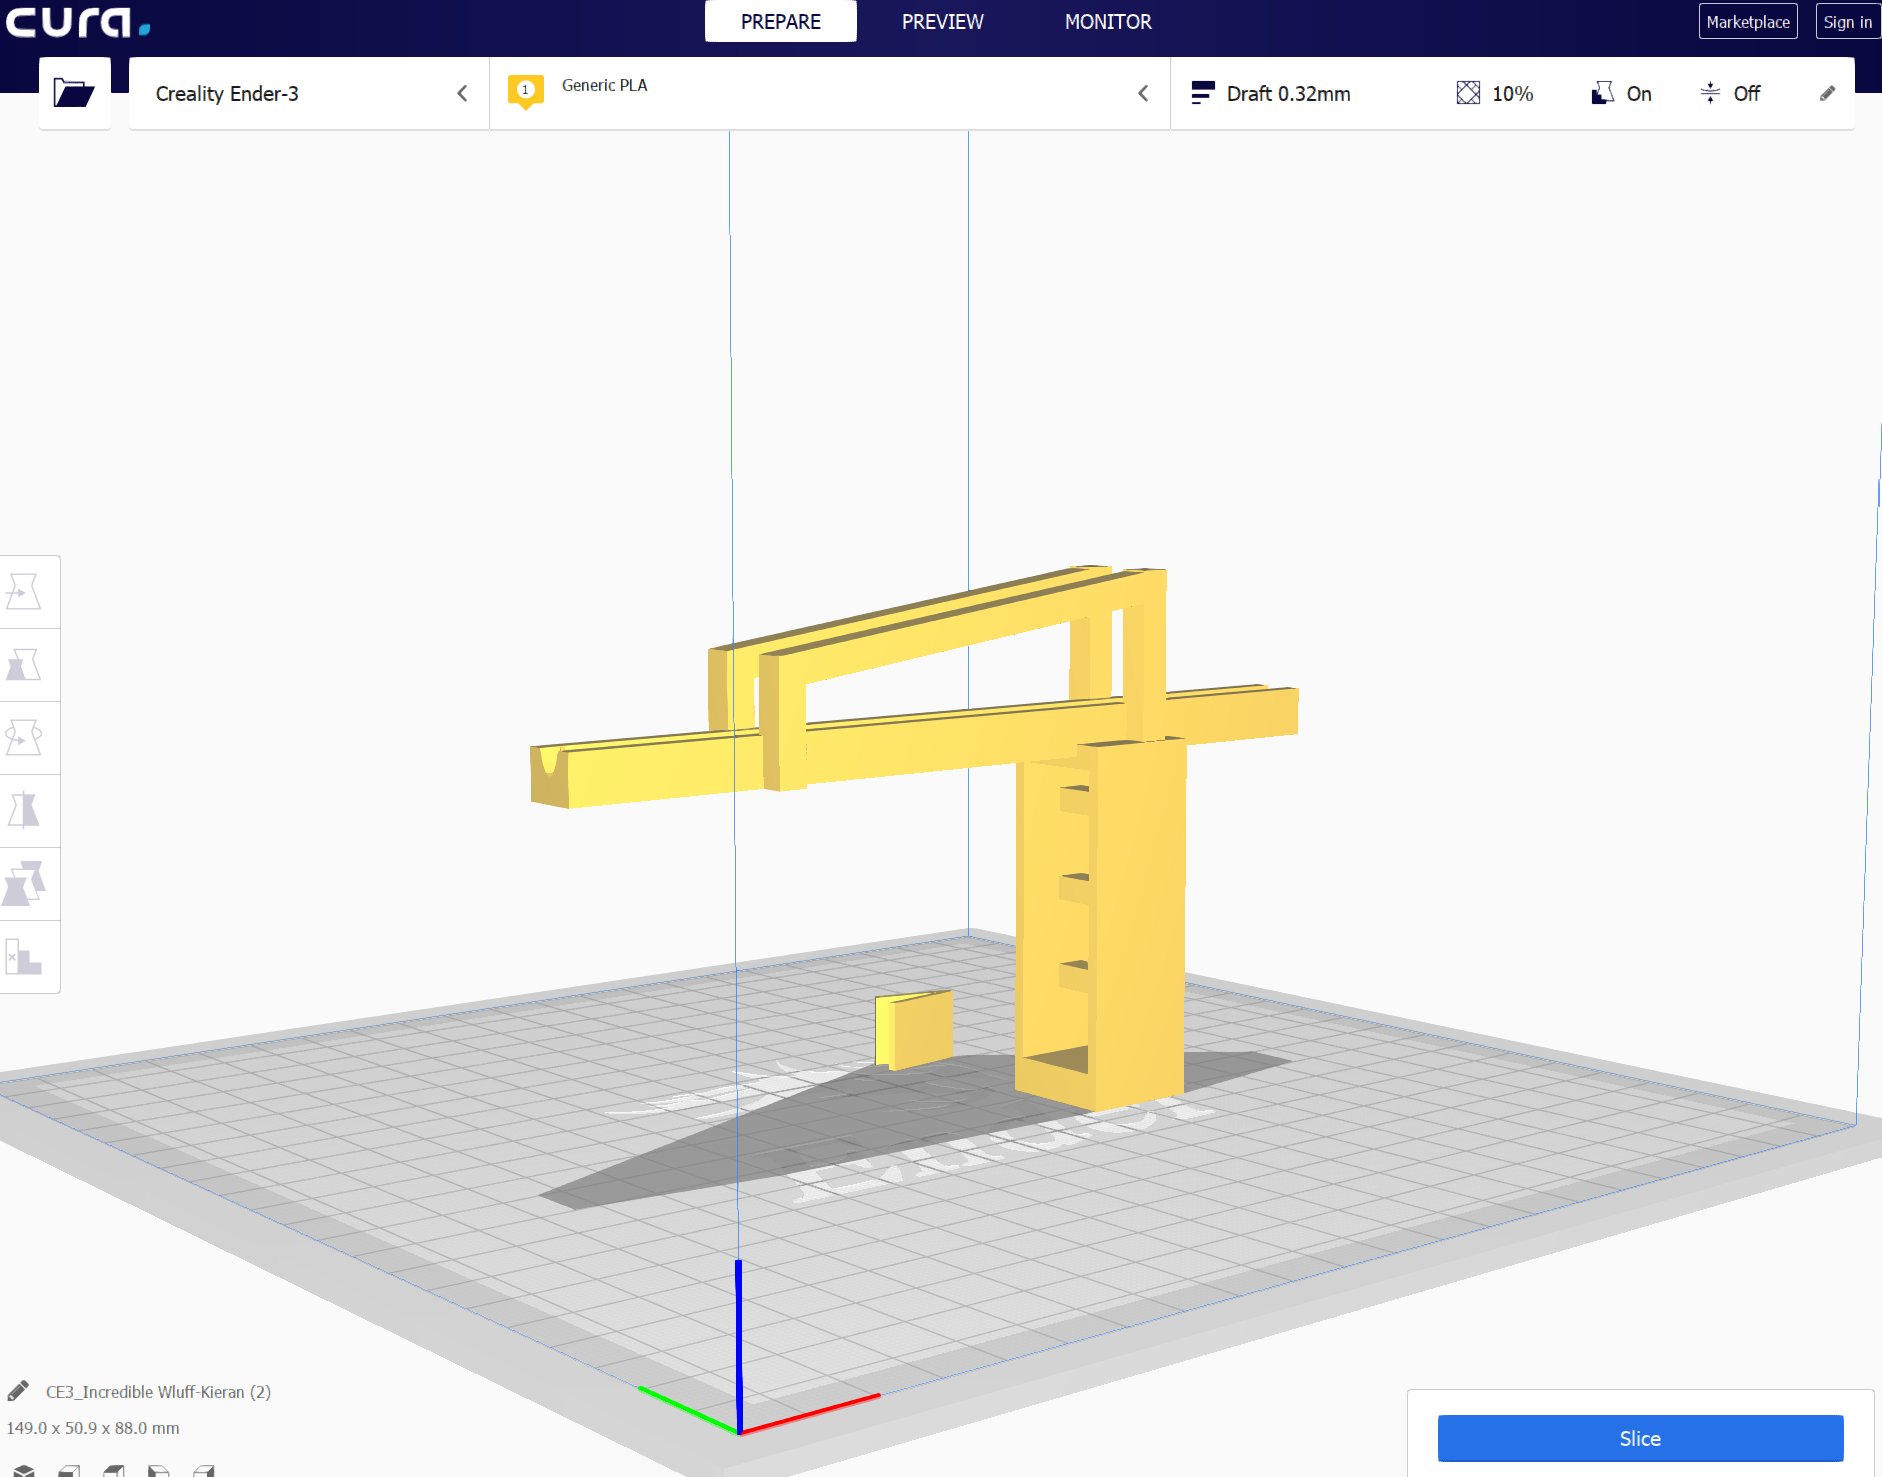1882x1477 pixels.
Task: Switch to the MONITOR tab
Action: [1108, 21]
